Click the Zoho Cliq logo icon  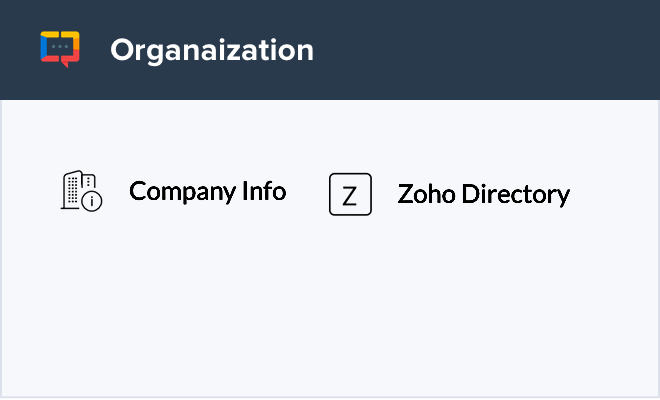click(x=60, y=49)
